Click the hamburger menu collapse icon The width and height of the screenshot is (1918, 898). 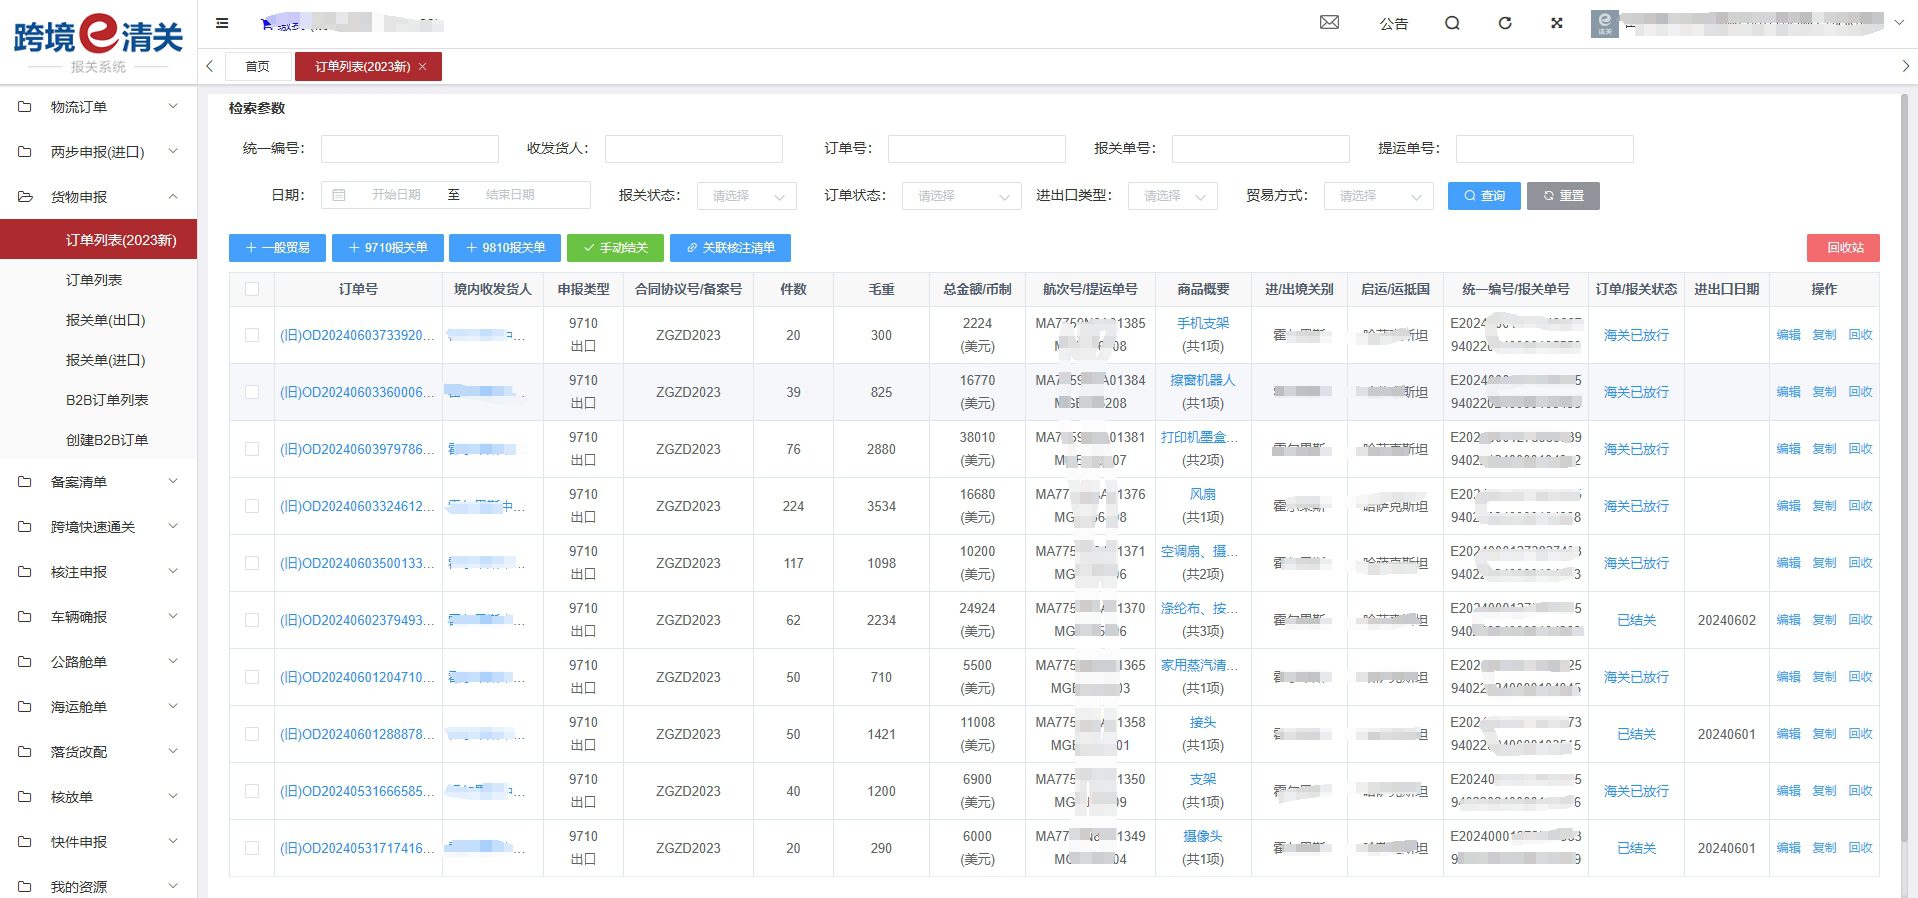coord(222,23)
